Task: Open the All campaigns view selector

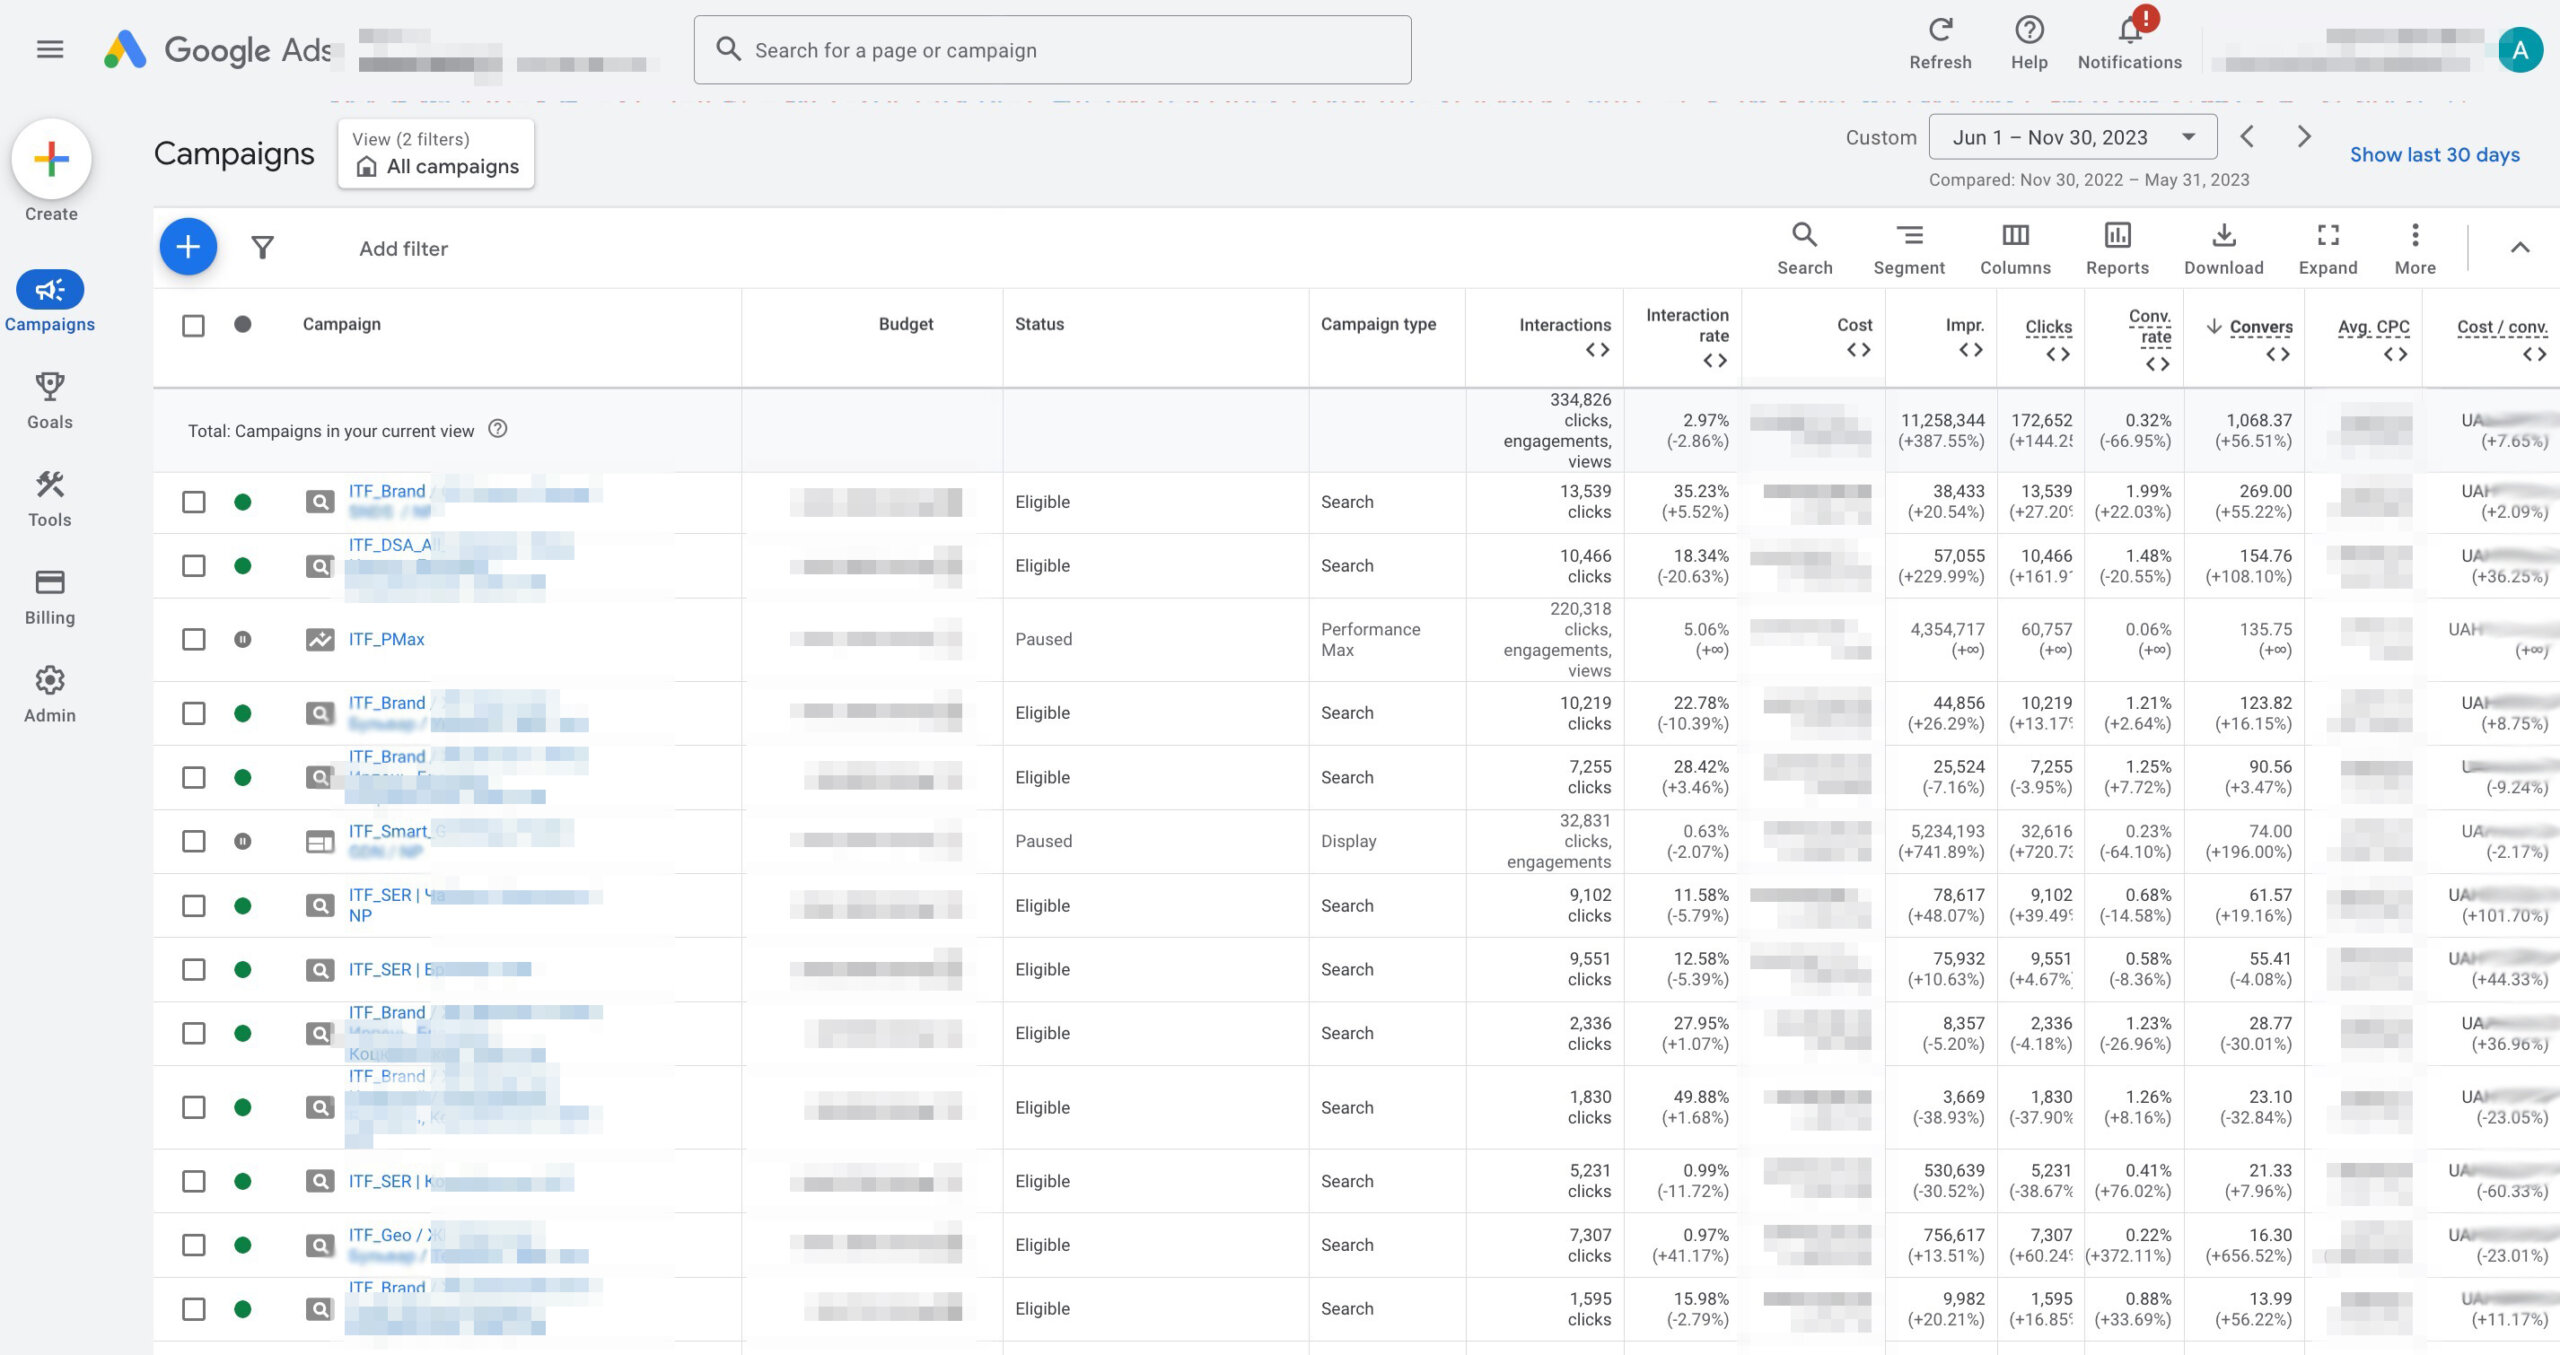Action: coord(436,154)
